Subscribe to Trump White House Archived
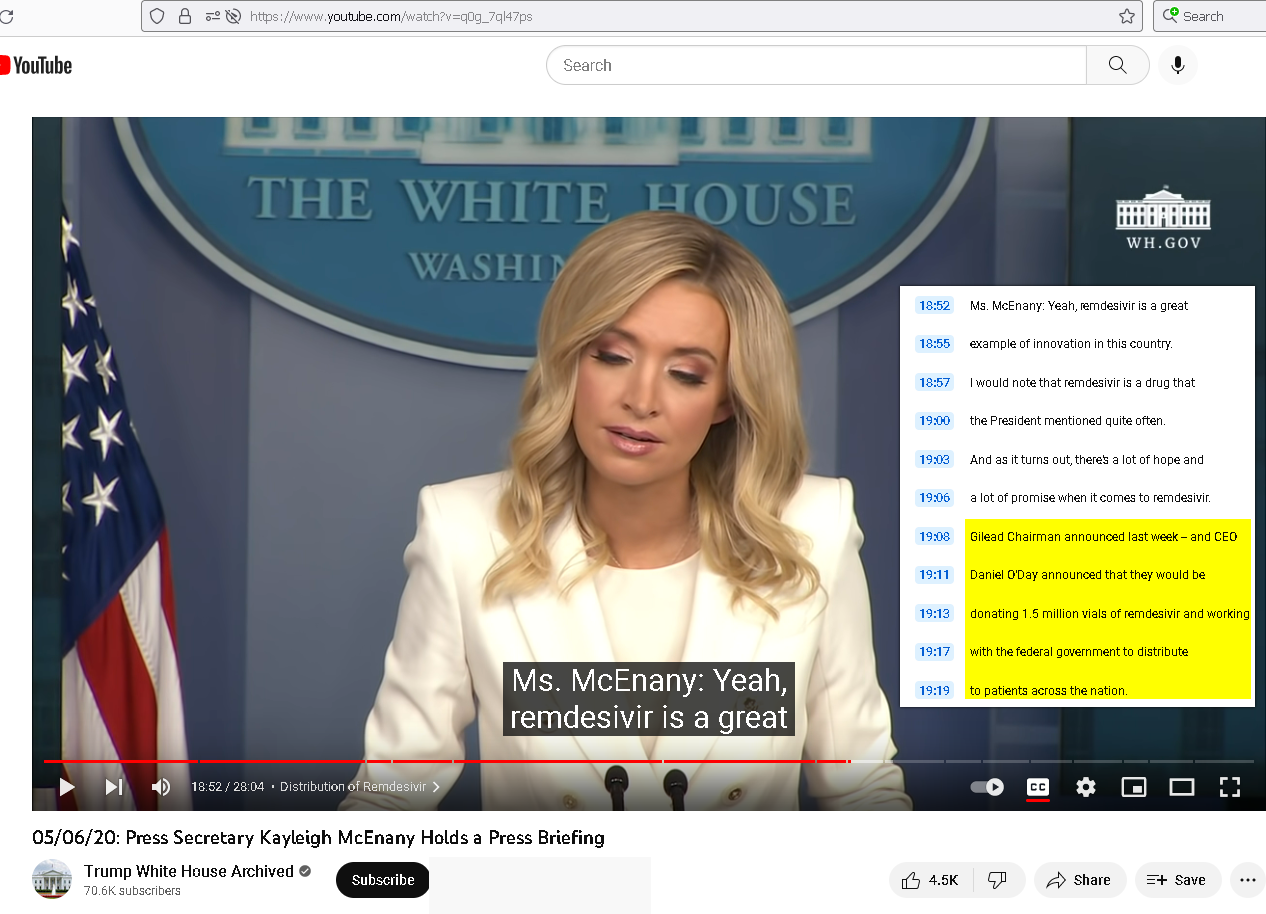 click(x=383, y=880)
